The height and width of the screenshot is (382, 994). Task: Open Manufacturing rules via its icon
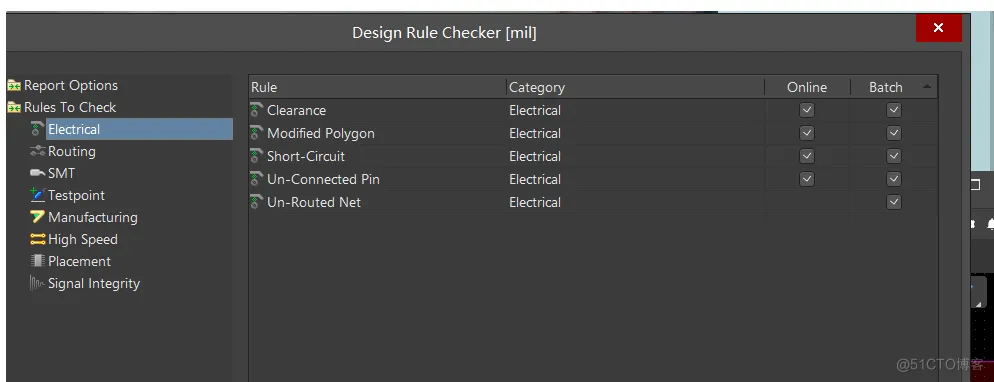(37, 217)
